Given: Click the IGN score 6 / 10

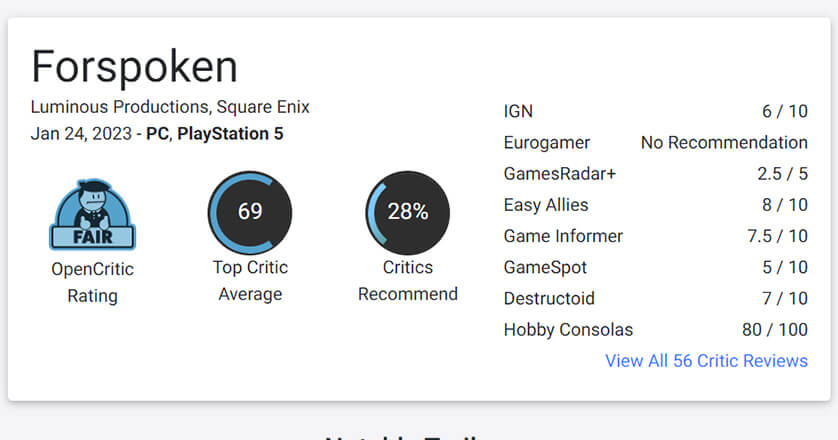Looking at the screenshot, I should click(785, 111).
